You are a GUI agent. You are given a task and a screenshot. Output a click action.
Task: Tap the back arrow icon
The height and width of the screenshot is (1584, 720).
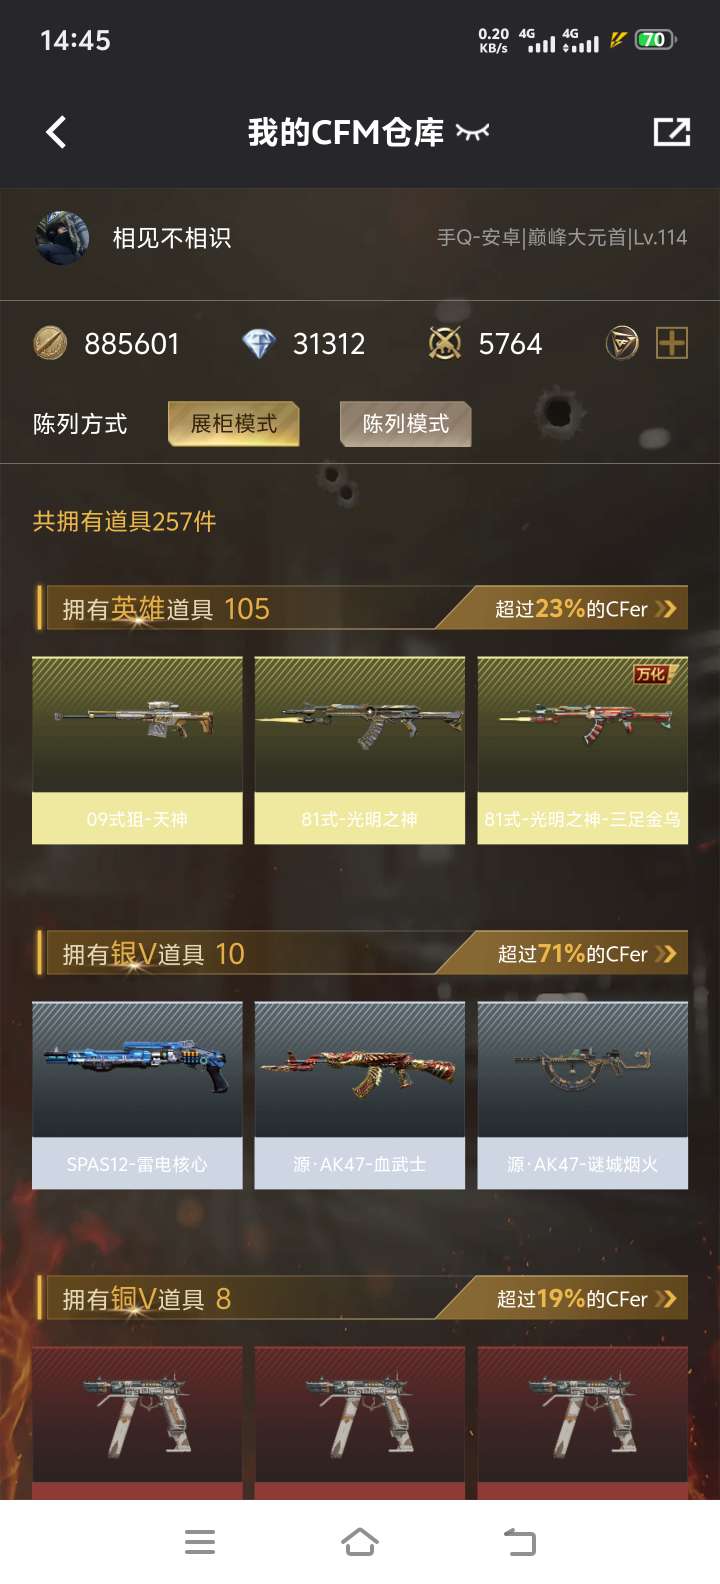coord(56,132)
